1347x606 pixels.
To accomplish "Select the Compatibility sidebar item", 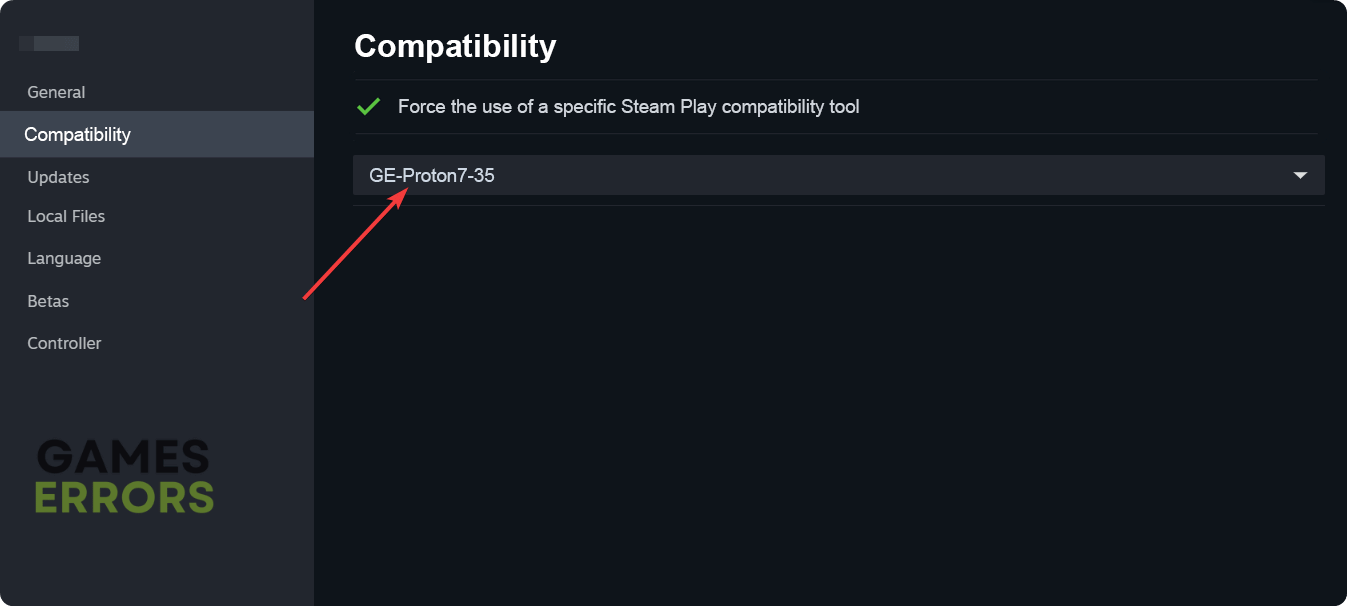I will (78, 134).
